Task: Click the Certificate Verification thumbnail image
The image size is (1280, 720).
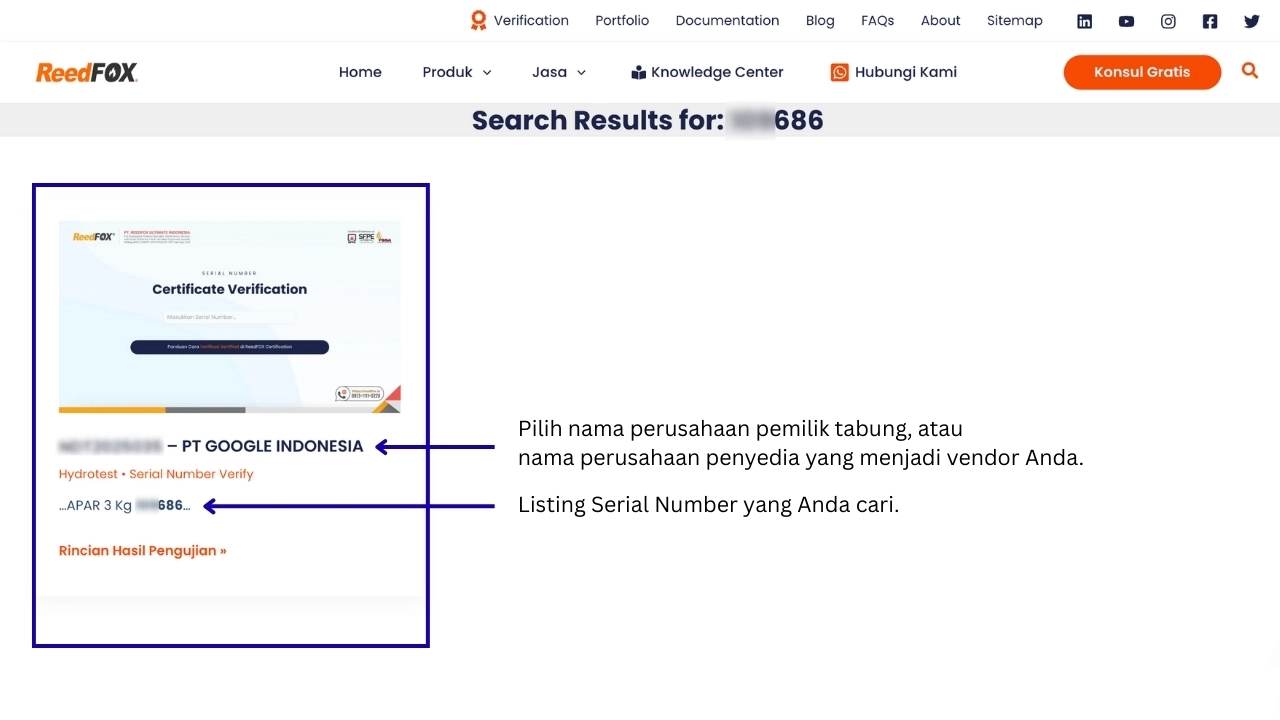Action: 230,316
